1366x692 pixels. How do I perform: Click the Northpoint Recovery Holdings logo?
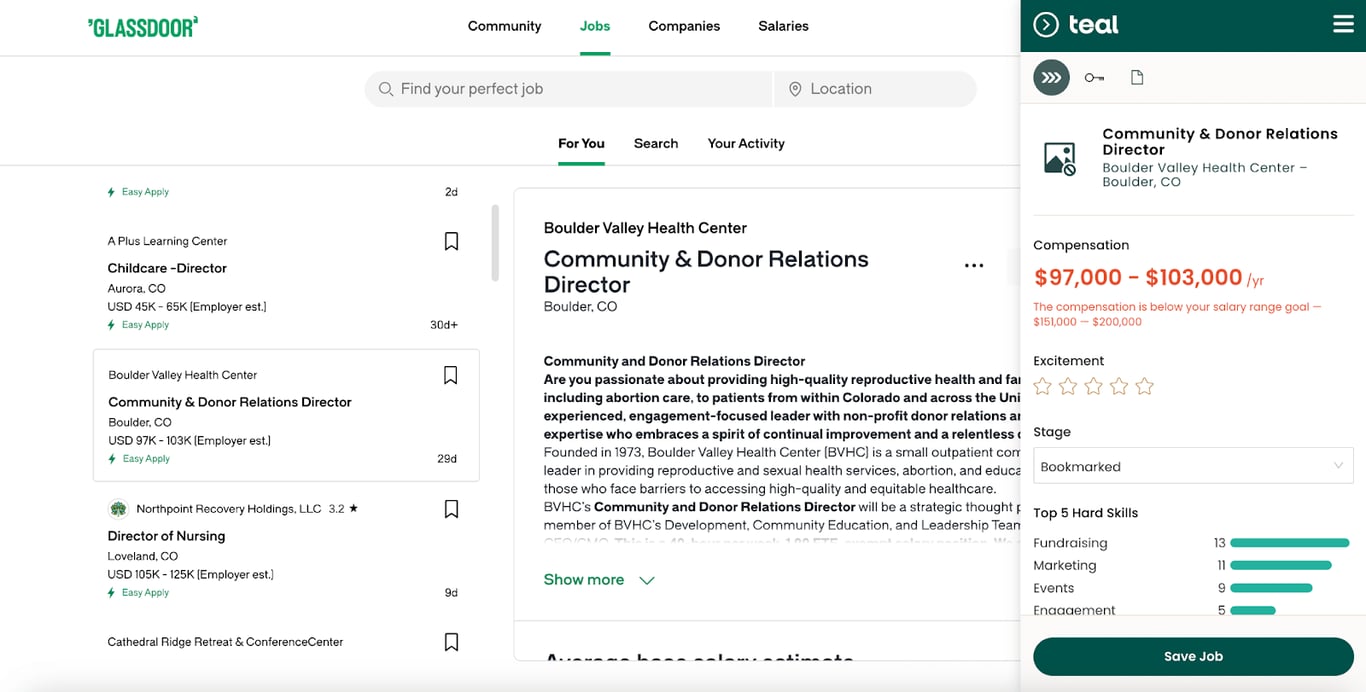(x=118, y=509)
